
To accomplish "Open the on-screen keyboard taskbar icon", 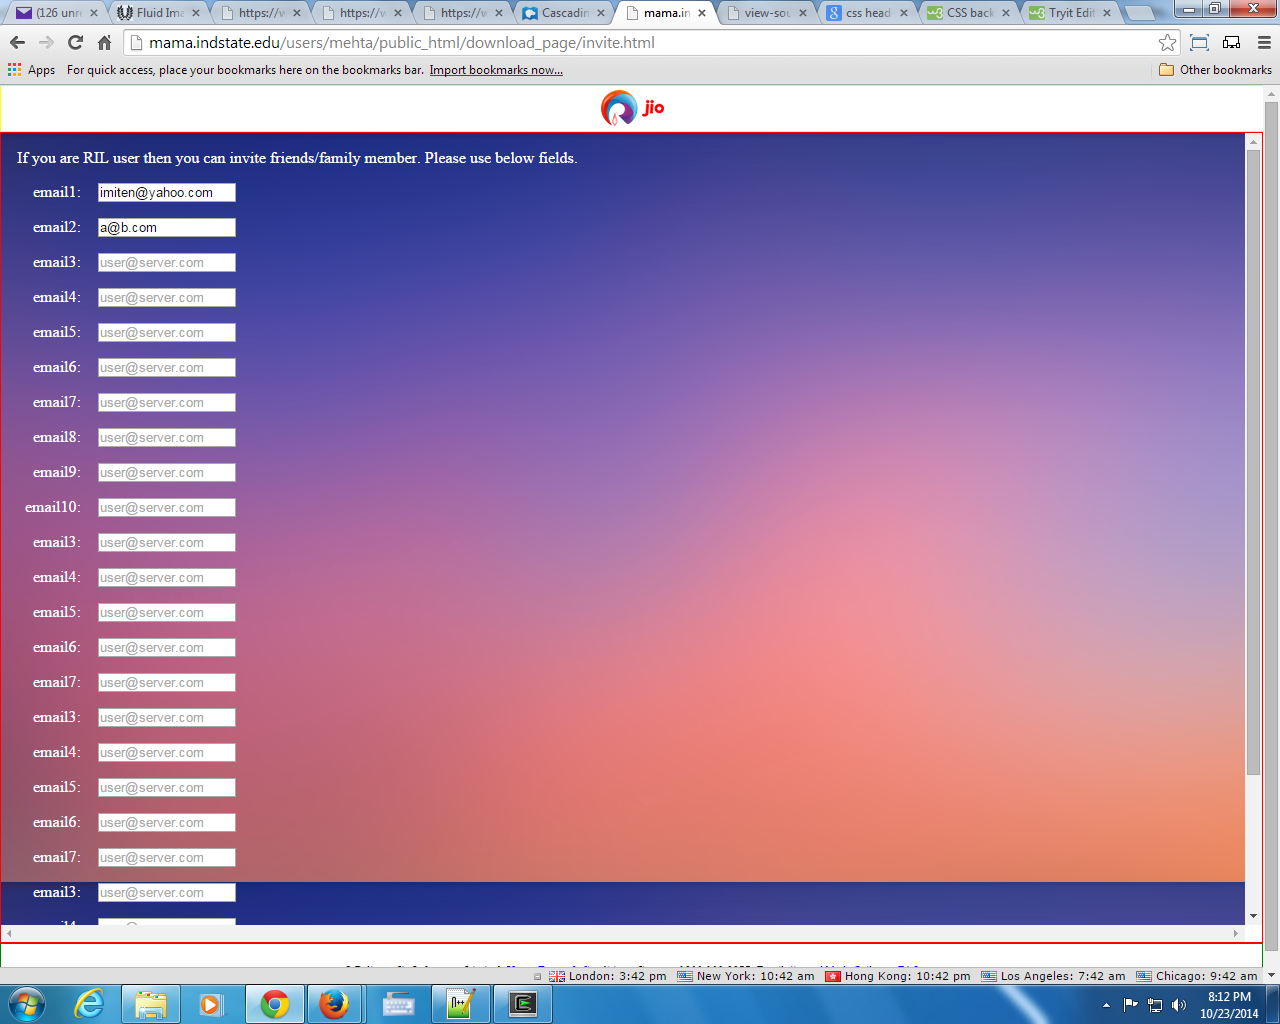I will pyautogui.click(x=398, y=1004).
